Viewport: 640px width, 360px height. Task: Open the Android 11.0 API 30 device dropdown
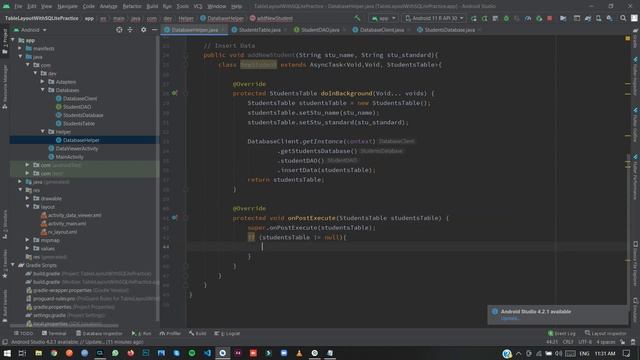pos(434,18)
